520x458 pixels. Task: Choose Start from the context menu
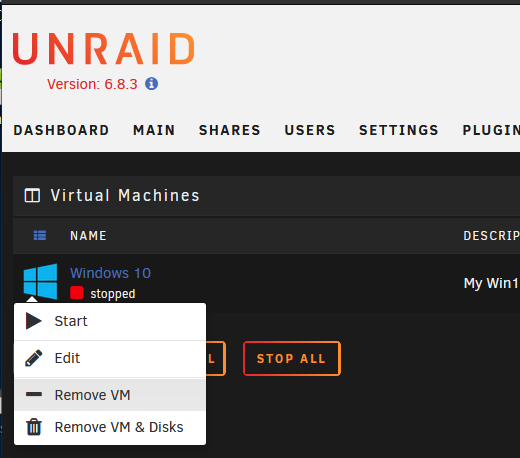click(x=110, y=322)
